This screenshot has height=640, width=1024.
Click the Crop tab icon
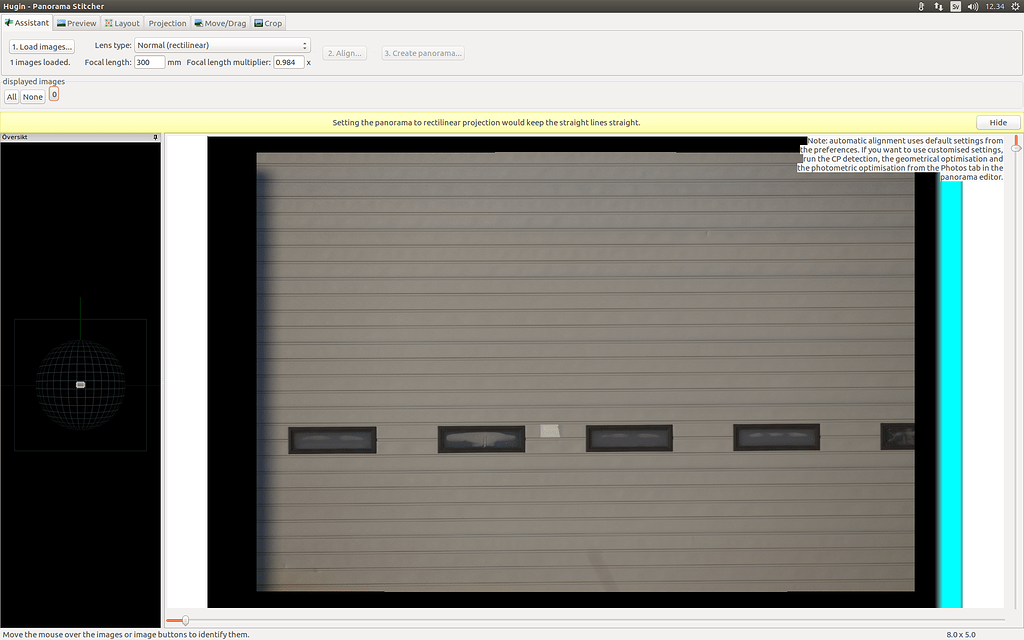257,23
